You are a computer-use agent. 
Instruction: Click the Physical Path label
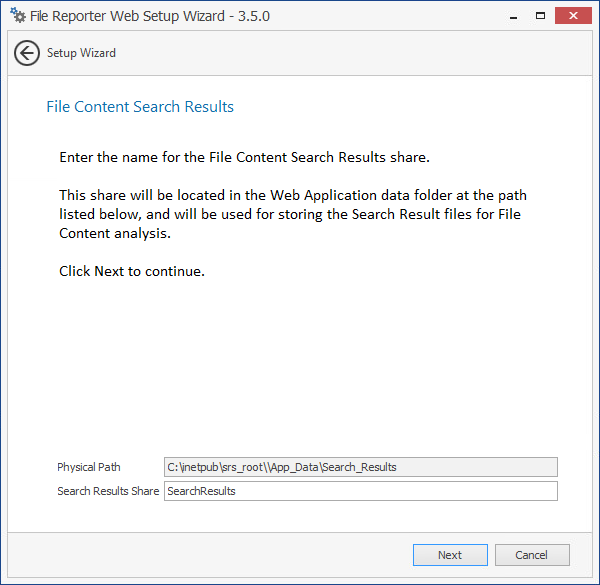click(89, 467)
